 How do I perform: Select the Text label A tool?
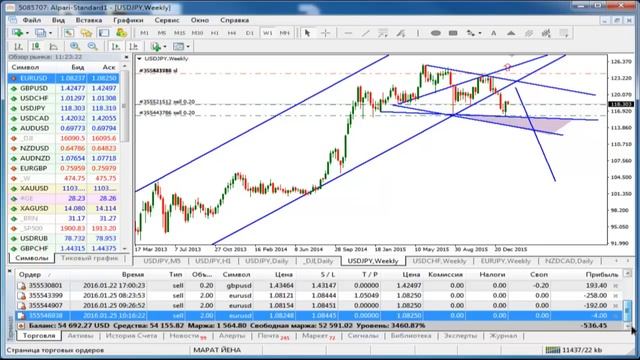pos(493,33)
